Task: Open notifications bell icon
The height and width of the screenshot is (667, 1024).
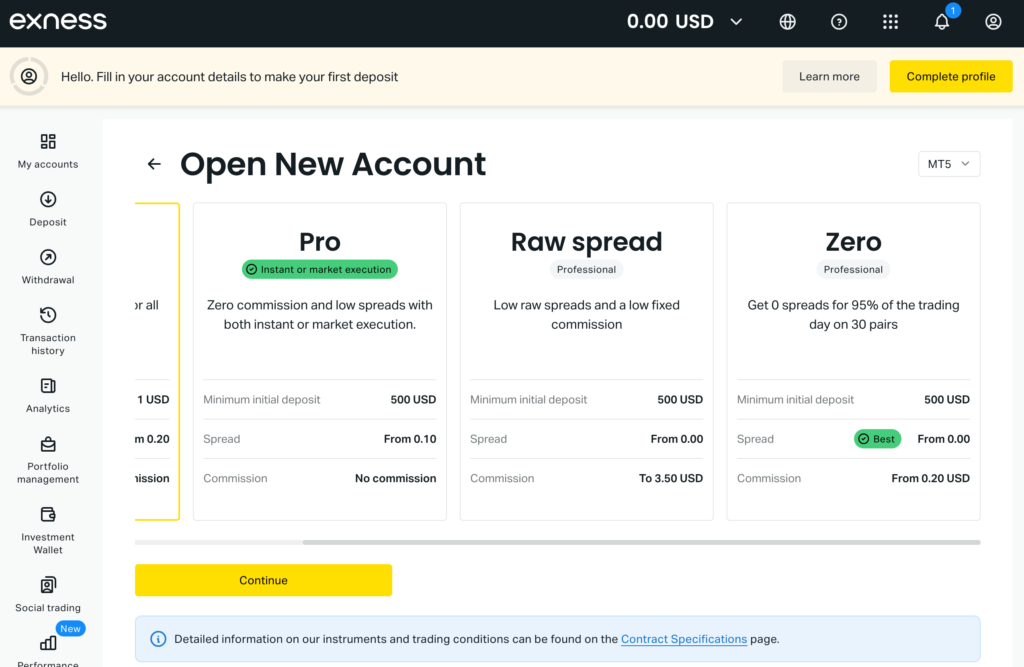Action: point(942,22)
